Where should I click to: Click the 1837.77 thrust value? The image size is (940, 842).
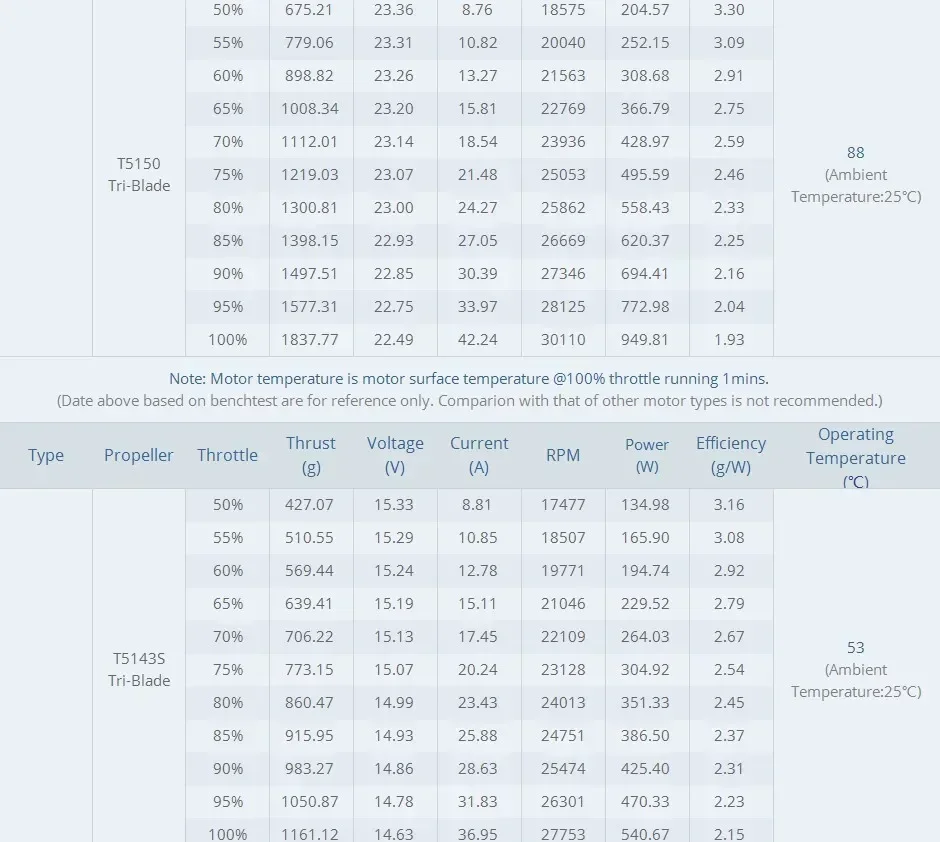click(x=309, y=339)
